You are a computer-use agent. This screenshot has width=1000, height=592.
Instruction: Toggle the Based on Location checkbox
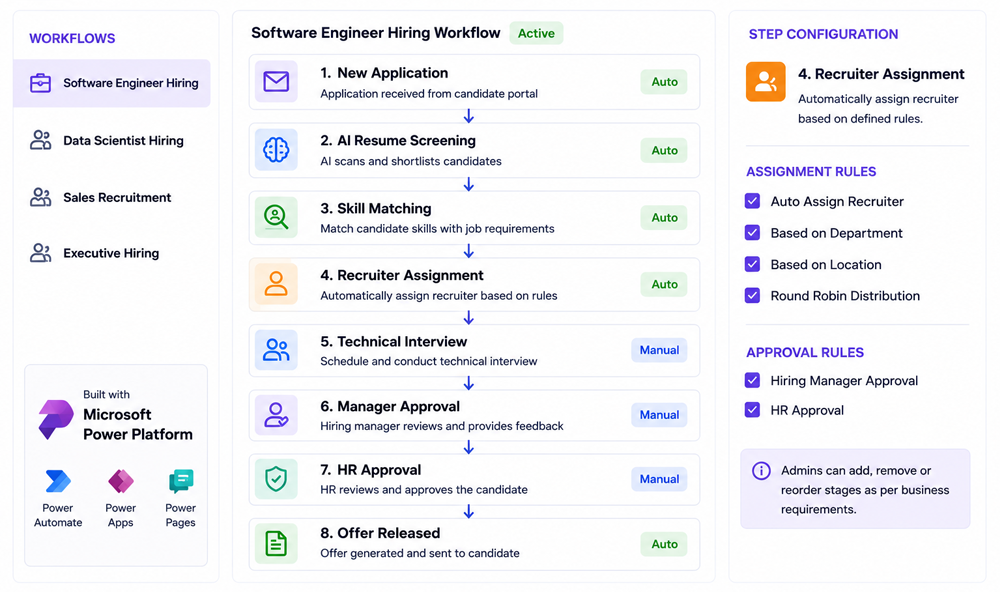pyautogui.click(x=753, y=263)
